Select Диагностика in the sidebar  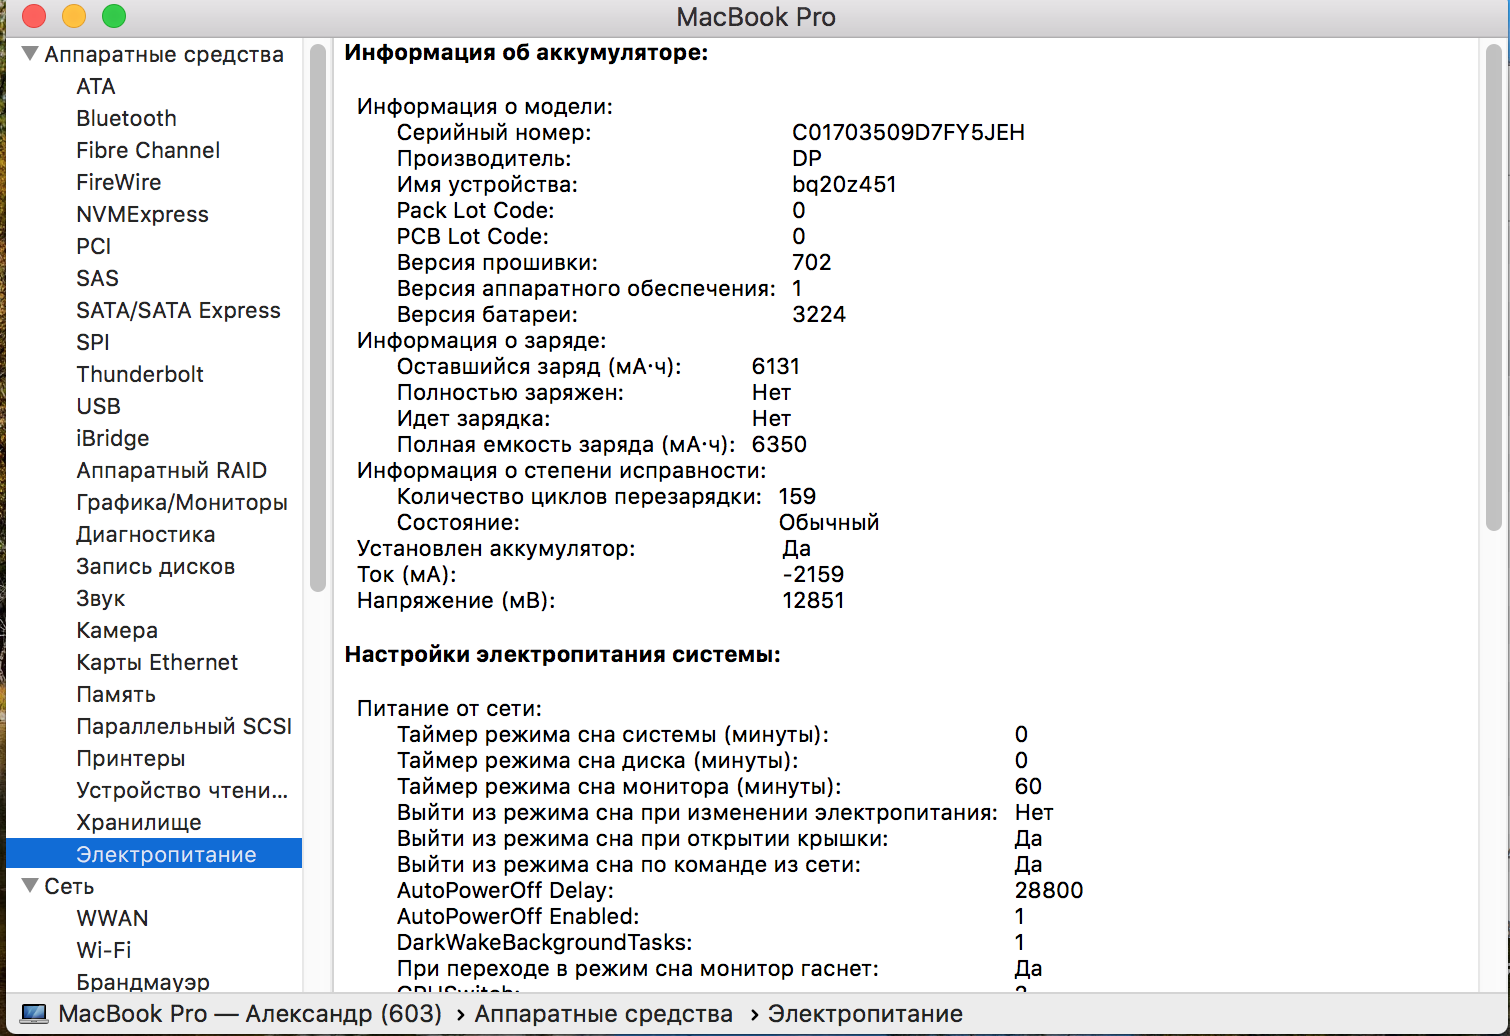point(146,534)
